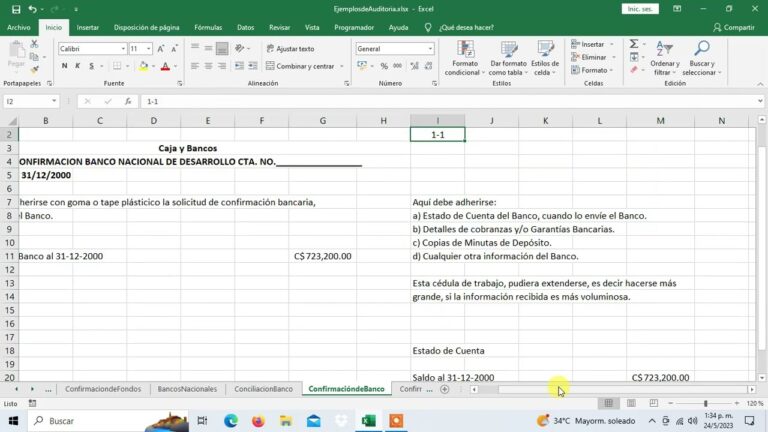Open Conditional Formatting (Formato condicional)
Viewport: 768px width, 432px height.
coord(465,58)
